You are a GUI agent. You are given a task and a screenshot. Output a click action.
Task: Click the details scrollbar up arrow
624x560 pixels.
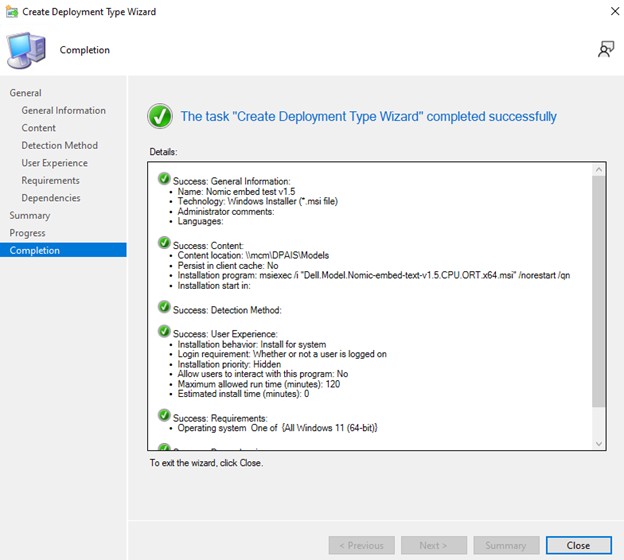(599, 170)
